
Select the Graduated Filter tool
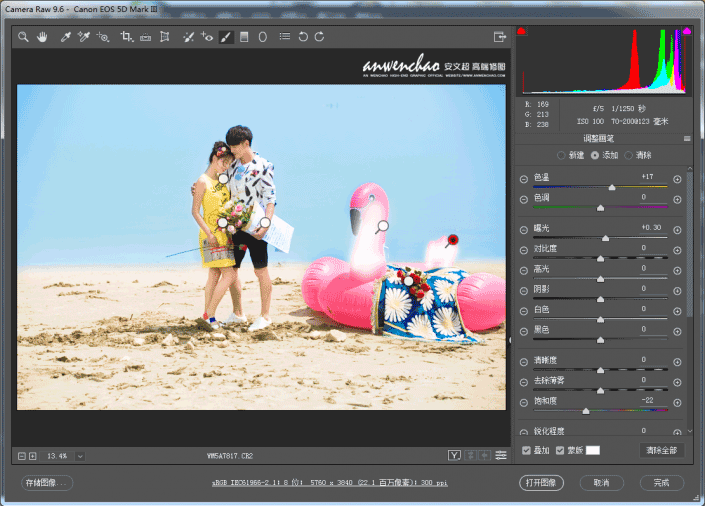244,37
